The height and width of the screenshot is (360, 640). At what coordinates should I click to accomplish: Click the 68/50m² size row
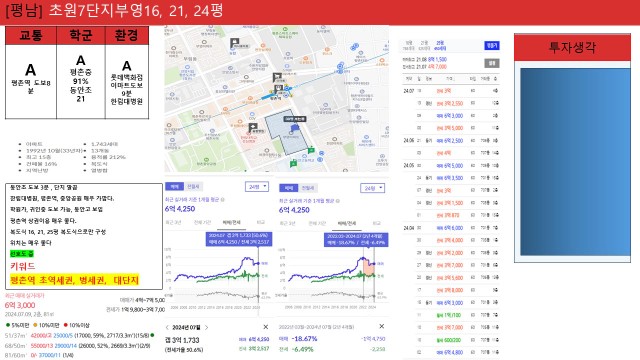coord(78,346)
